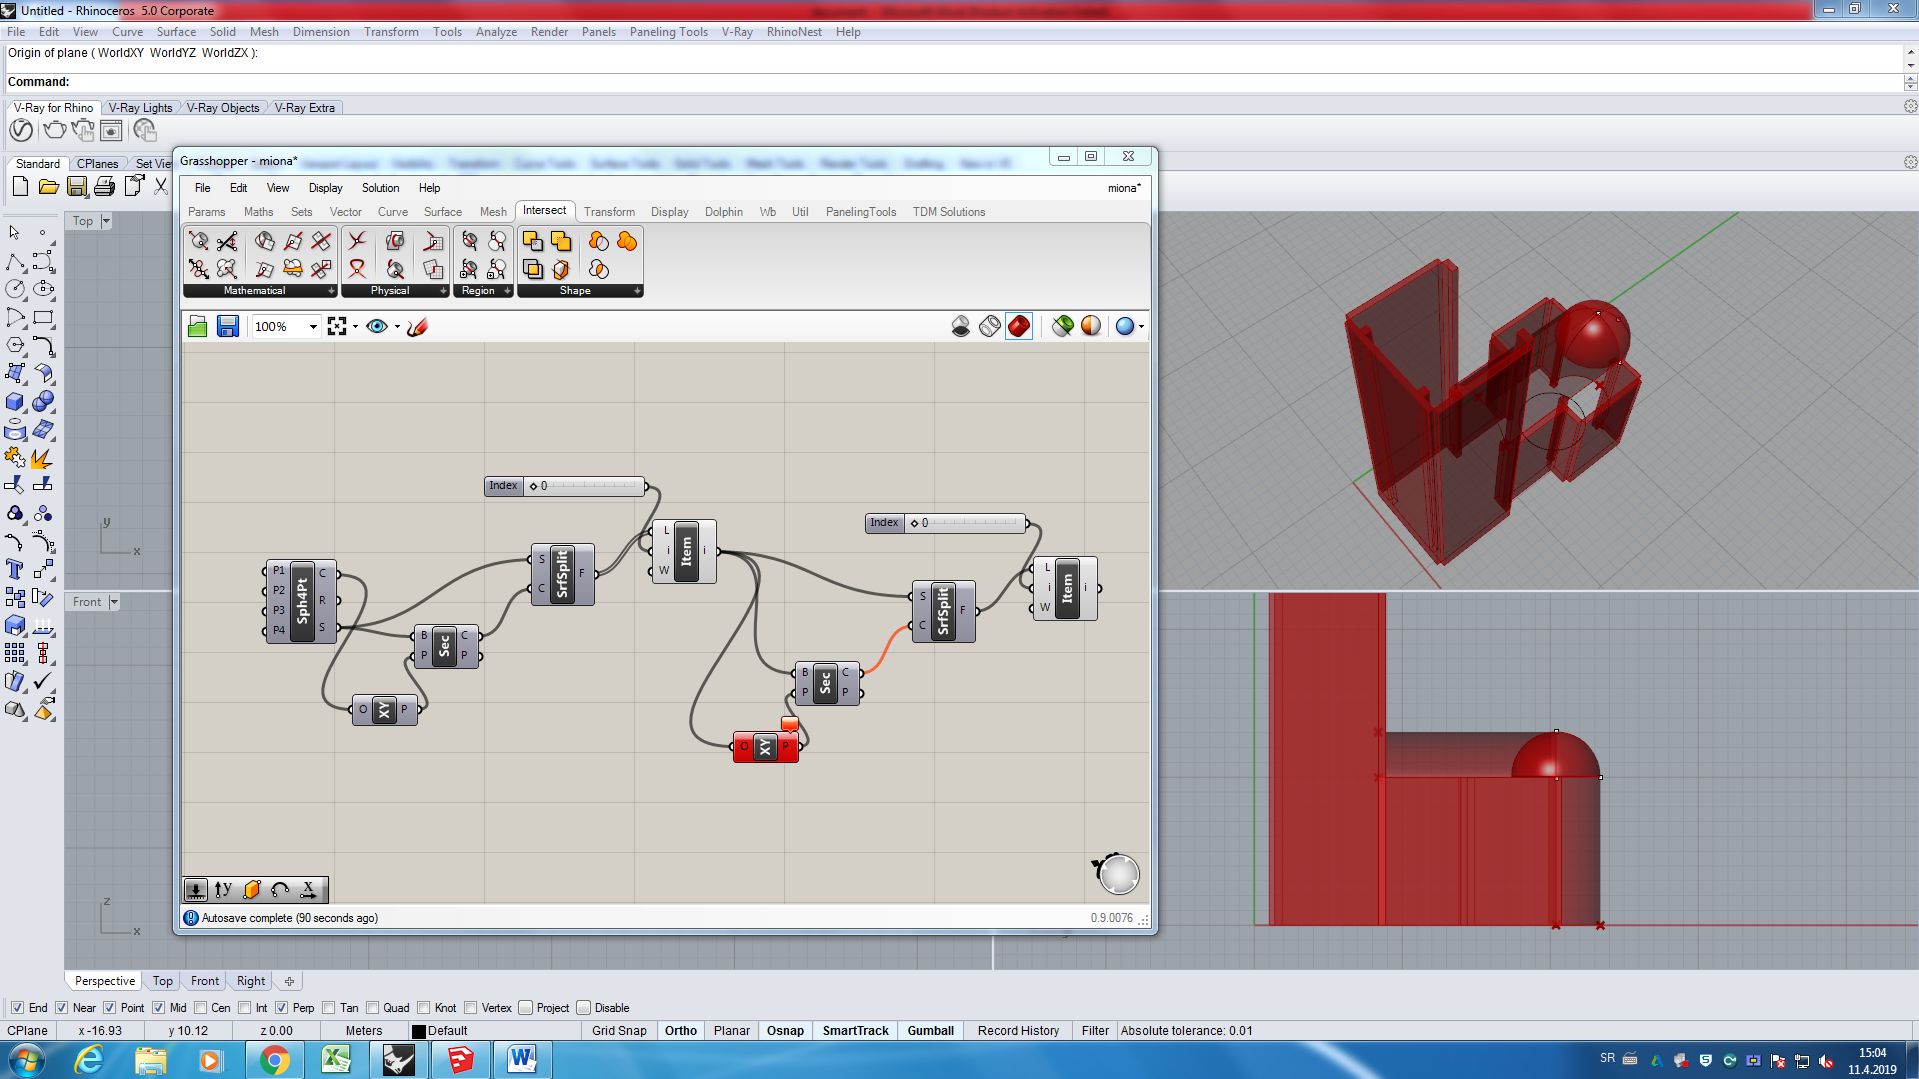Toggle the Near osnap checkbox
The width and height of the screenshot is (1919, 1079).
(x=62, y=1008)
